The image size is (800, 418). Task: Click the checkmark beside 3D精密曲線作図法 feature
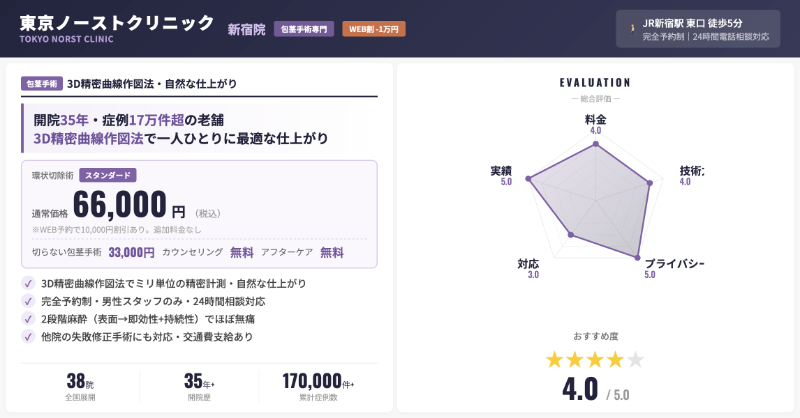28,284
